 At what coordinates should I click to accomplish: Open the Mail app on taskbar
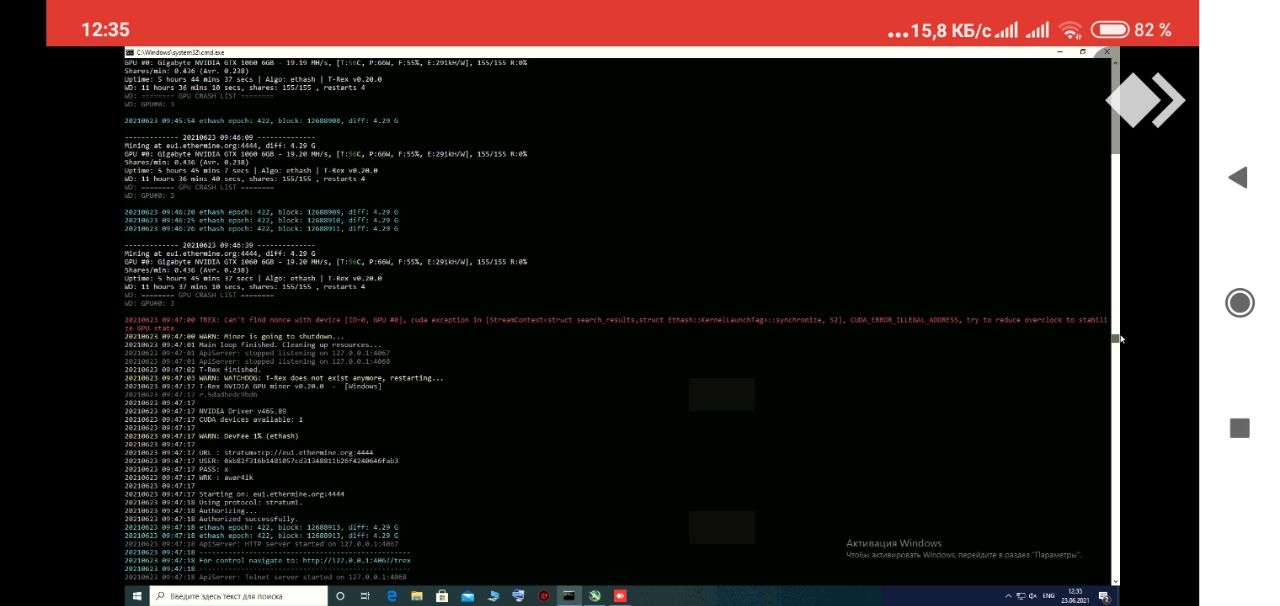click(468, 596)
